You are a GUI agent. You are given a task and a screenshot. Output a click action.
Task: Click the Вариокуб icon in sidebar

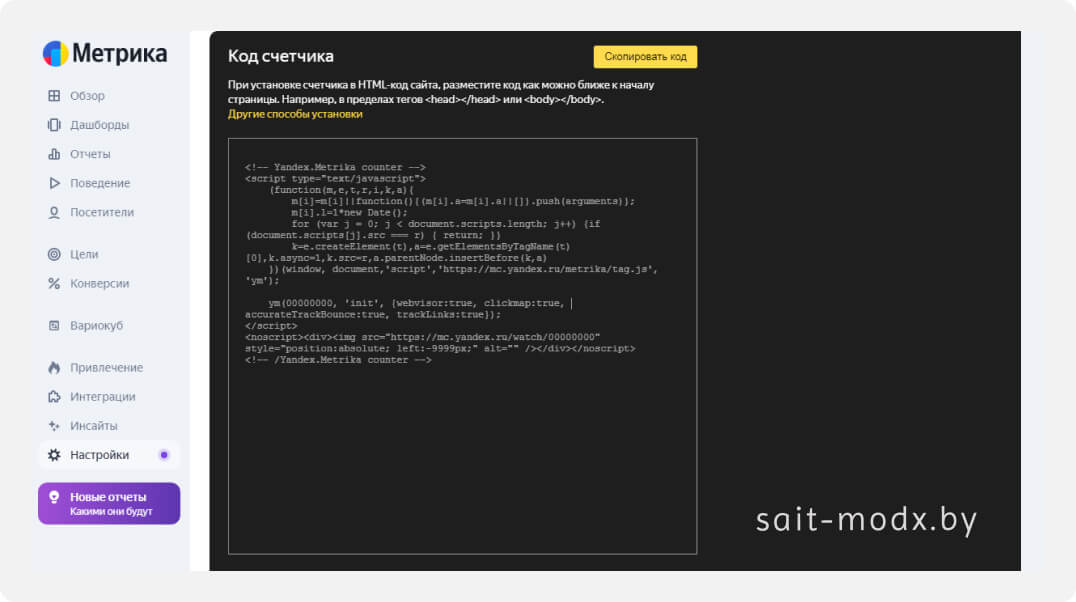coord(54,325)
